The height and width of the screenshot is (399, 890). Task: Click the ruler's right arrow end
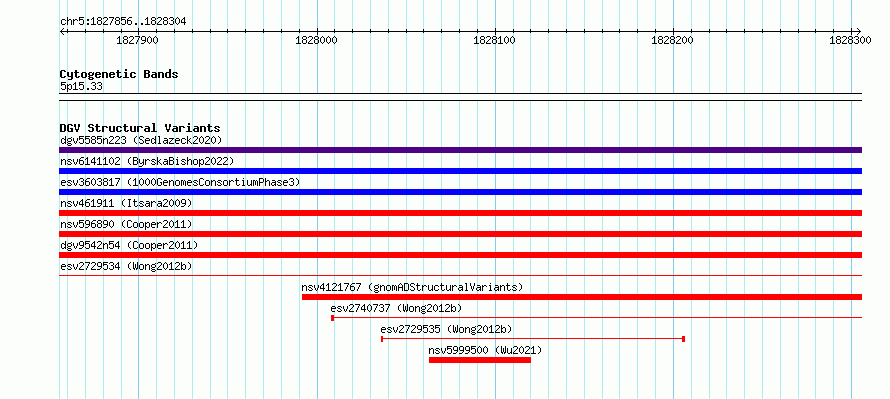859,31
